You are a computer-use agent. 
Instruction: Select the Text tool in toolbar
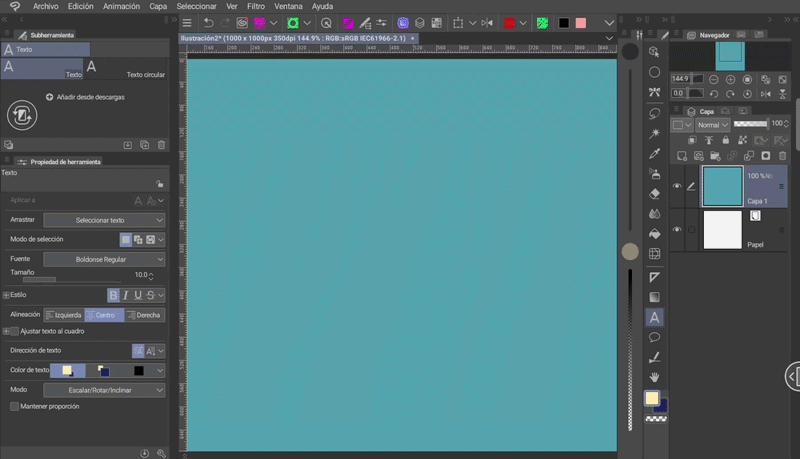point(654,318)
